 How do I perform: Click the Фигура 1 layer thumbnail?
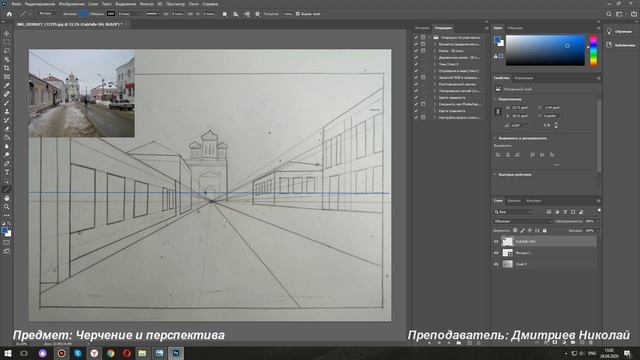pos(507,253)
